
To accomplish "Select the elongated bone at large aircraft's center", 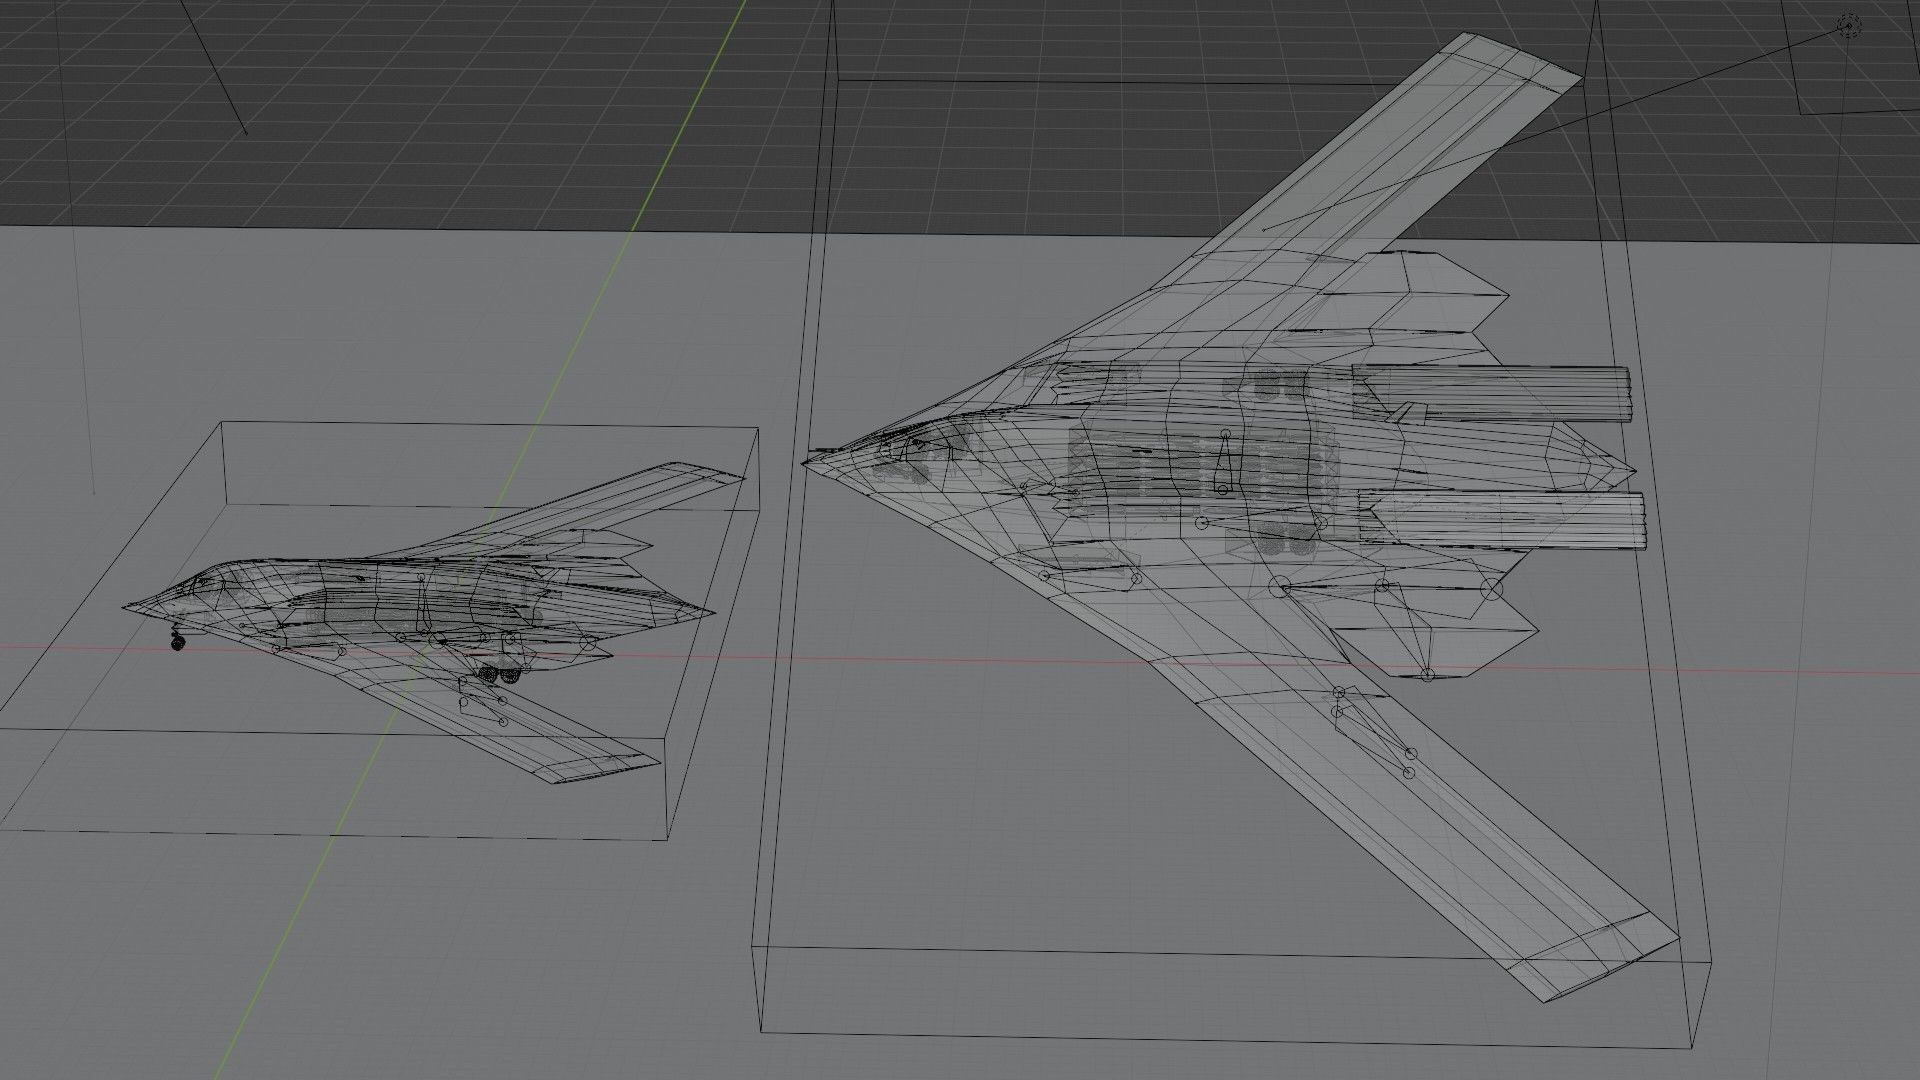I will (1223, 462).
